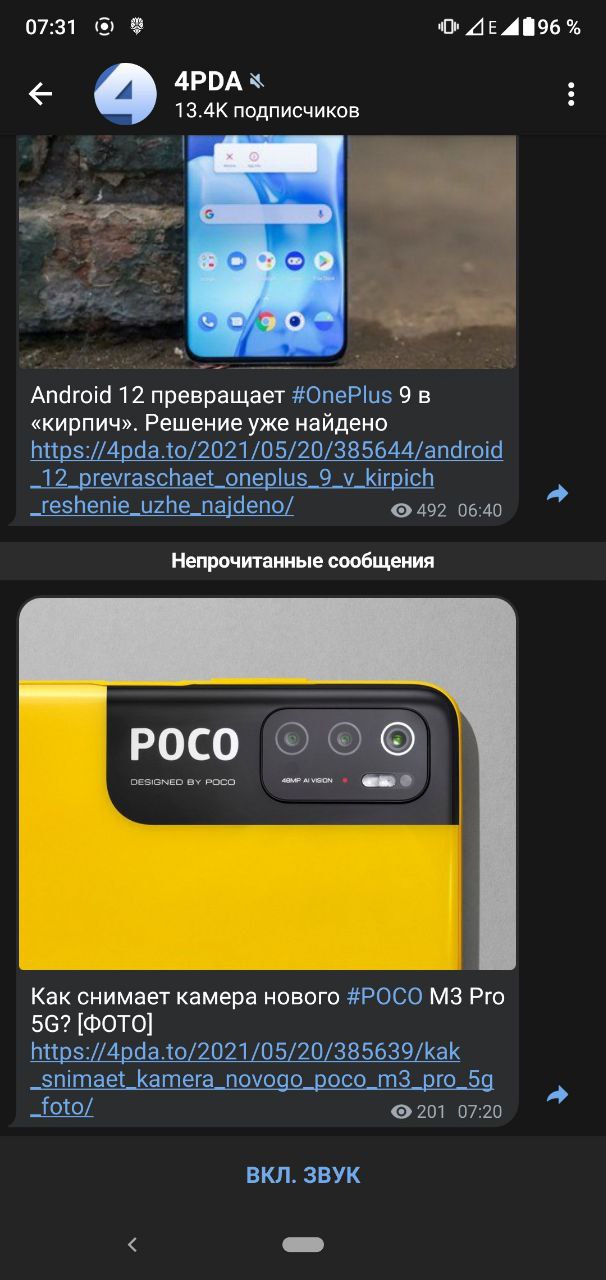Tap the Android navigation back chevron
This screenshot has width=606, height=1280.
[132, 1245]
